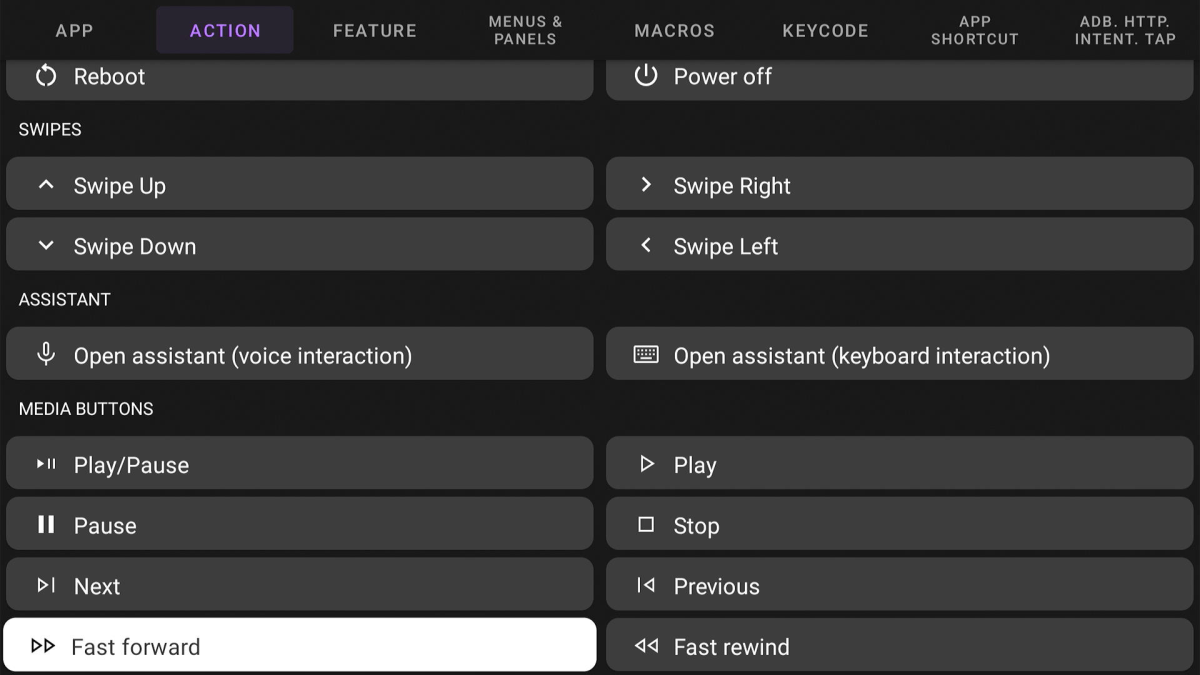This screenshot has width=1200, height=675.
Task: Click the Swipe Left chevron icon
Action: tap(646, 246)
